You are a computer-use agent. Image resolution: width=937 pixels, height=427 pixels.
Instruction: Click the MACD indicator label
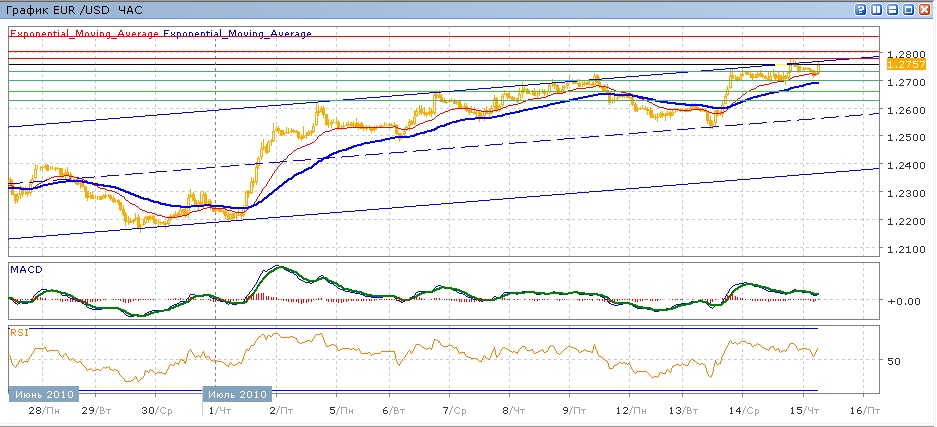click(x=24, y=270)
